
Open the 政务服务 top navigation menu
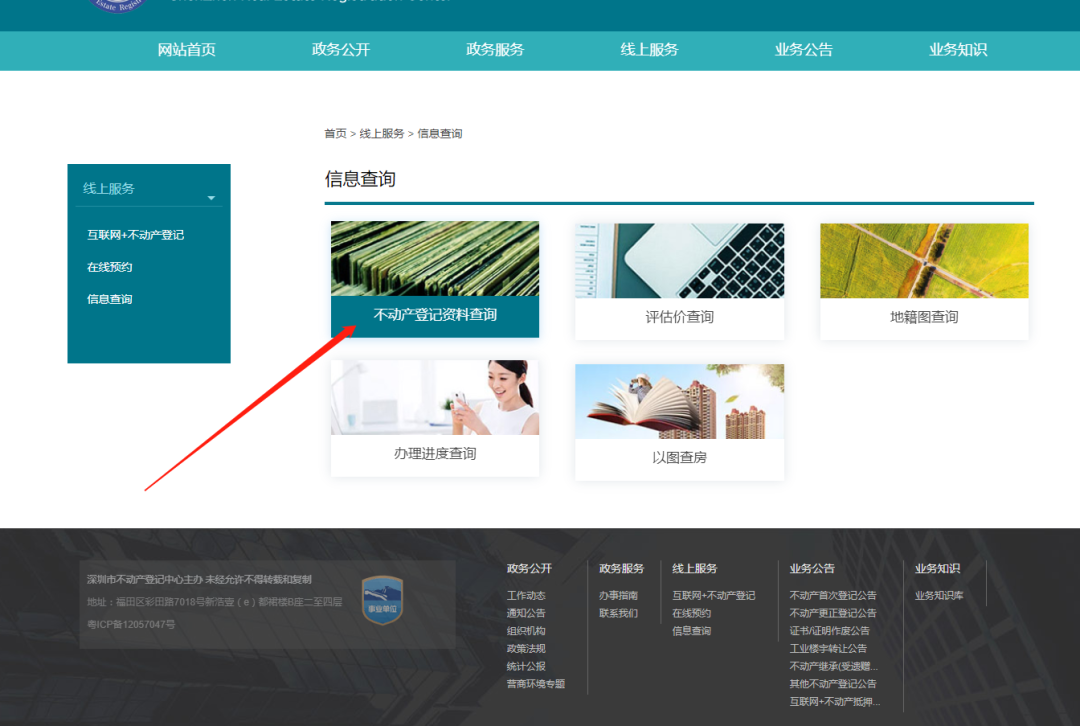point(495,50)
